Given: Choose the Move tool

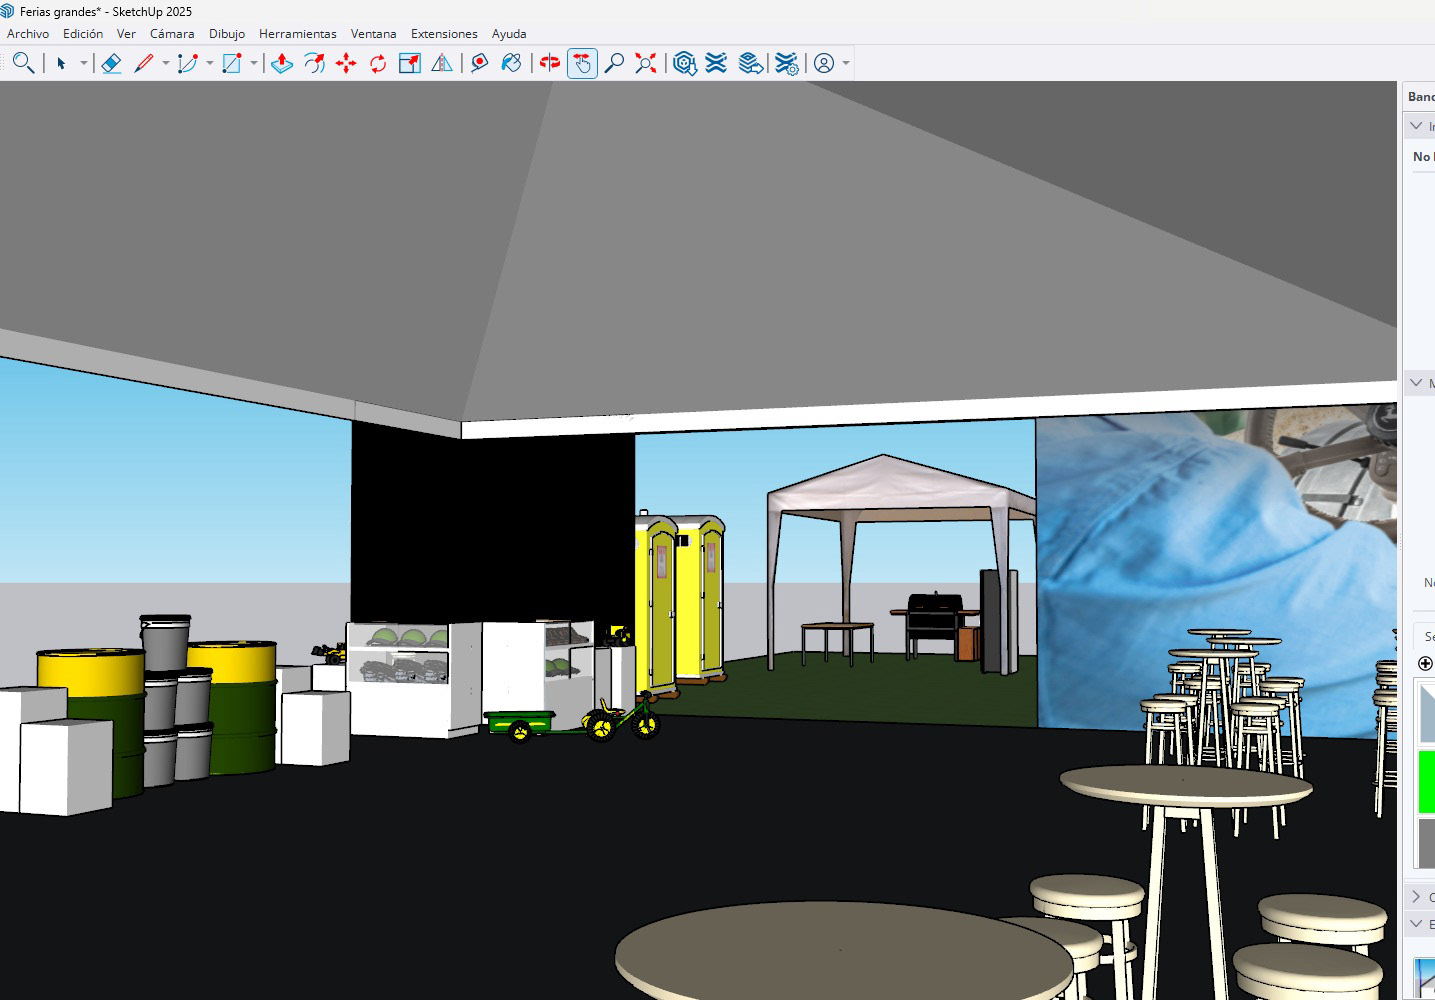Looking at the screenshot, I should coord(346,63).
